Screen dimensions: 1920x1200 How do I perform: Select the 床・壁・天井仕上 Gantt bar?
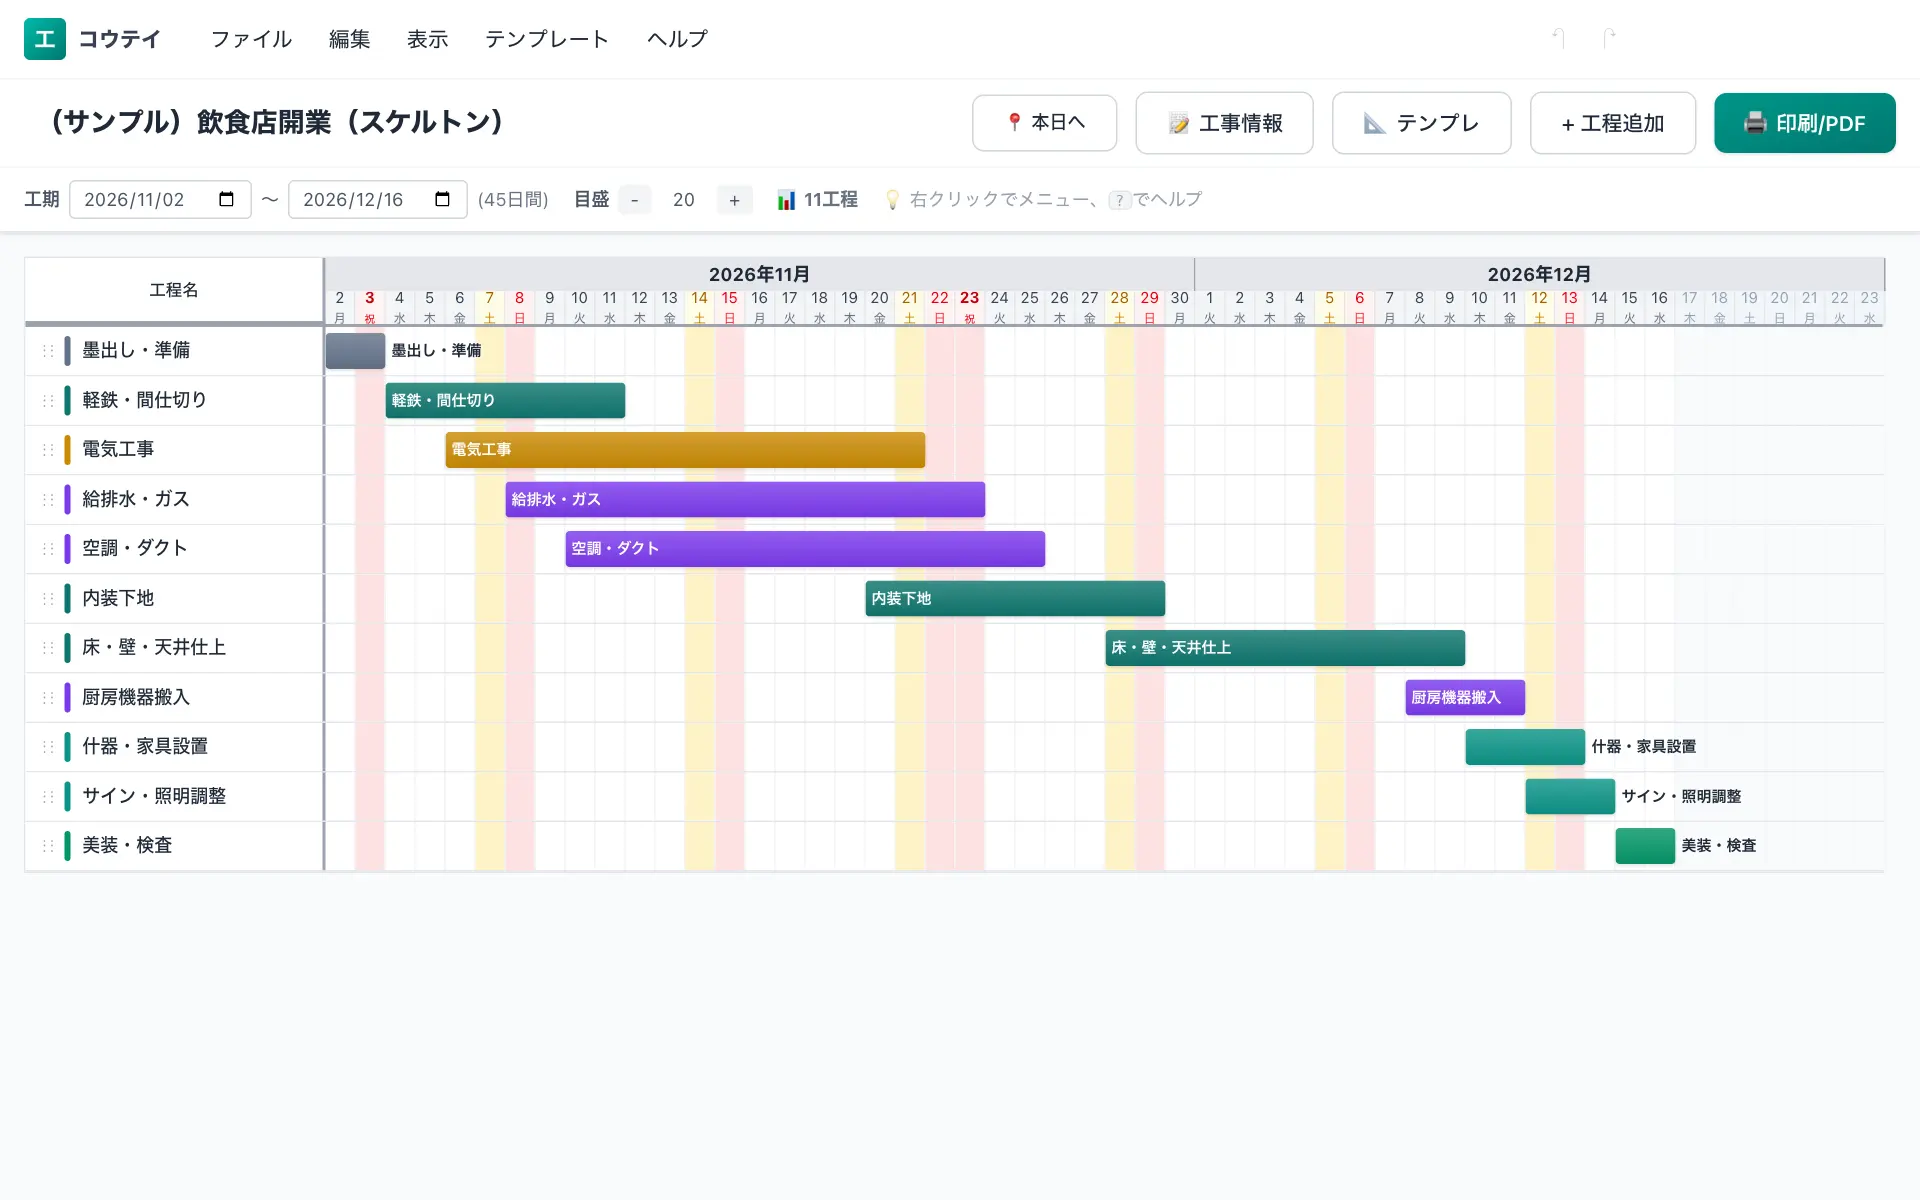1285,648
